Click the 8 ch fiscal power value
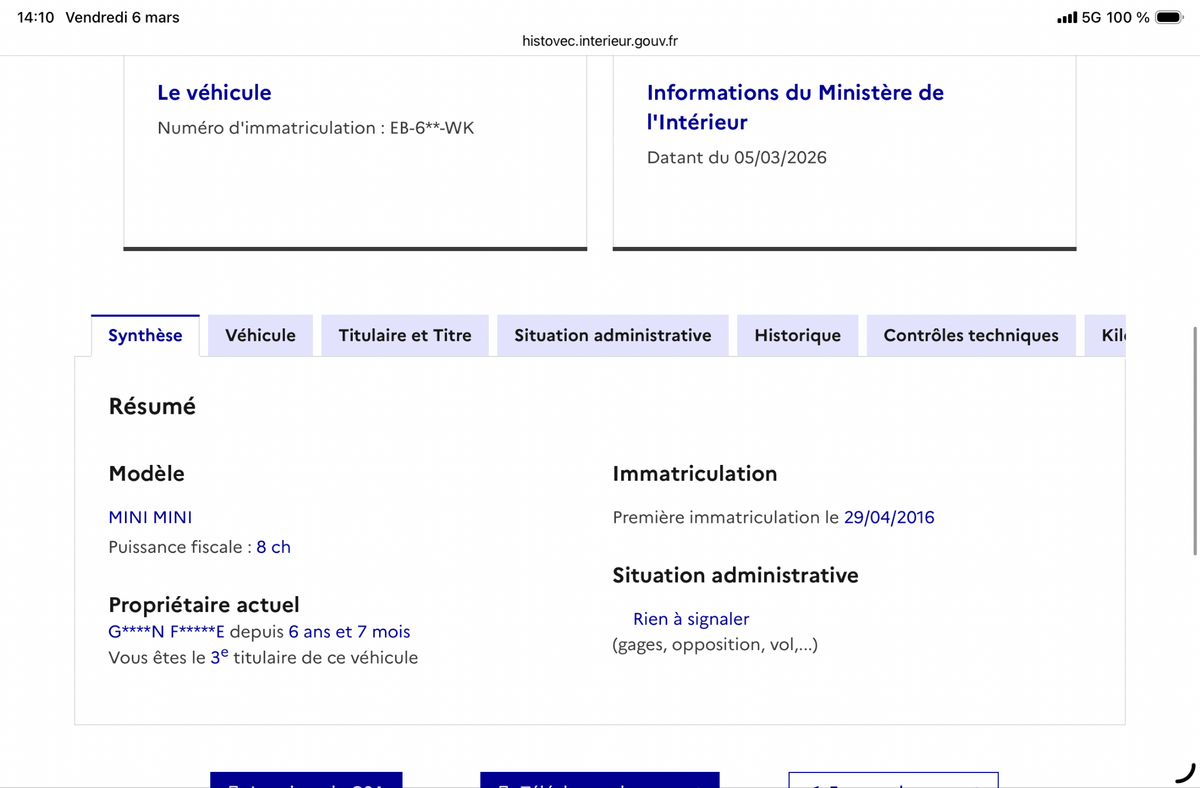Screen dimensions: 1200x788 coord(273,547)
